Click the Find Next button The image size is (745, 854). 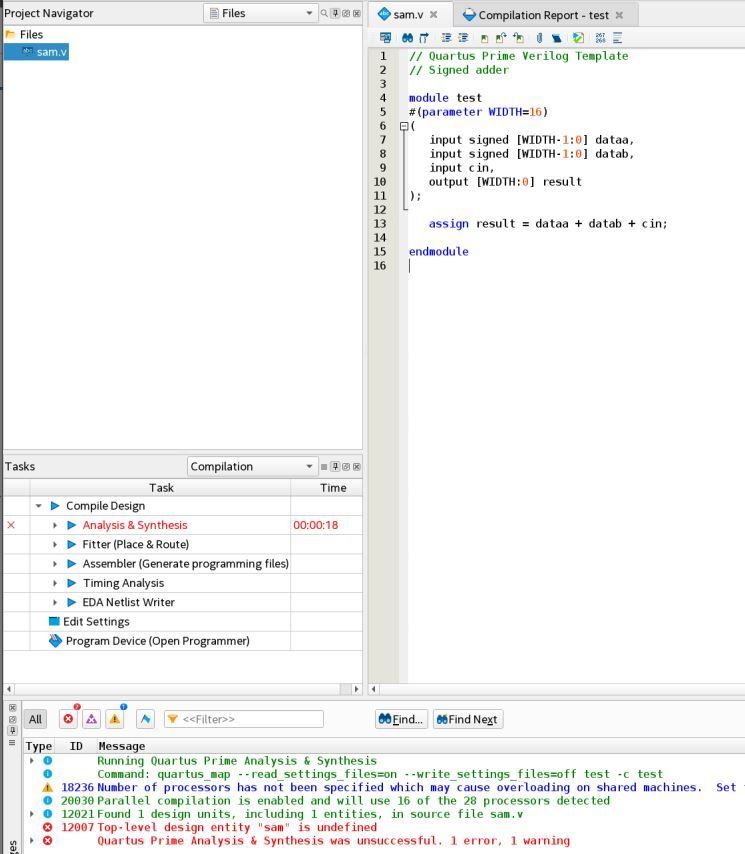click(x=467, y=719)
